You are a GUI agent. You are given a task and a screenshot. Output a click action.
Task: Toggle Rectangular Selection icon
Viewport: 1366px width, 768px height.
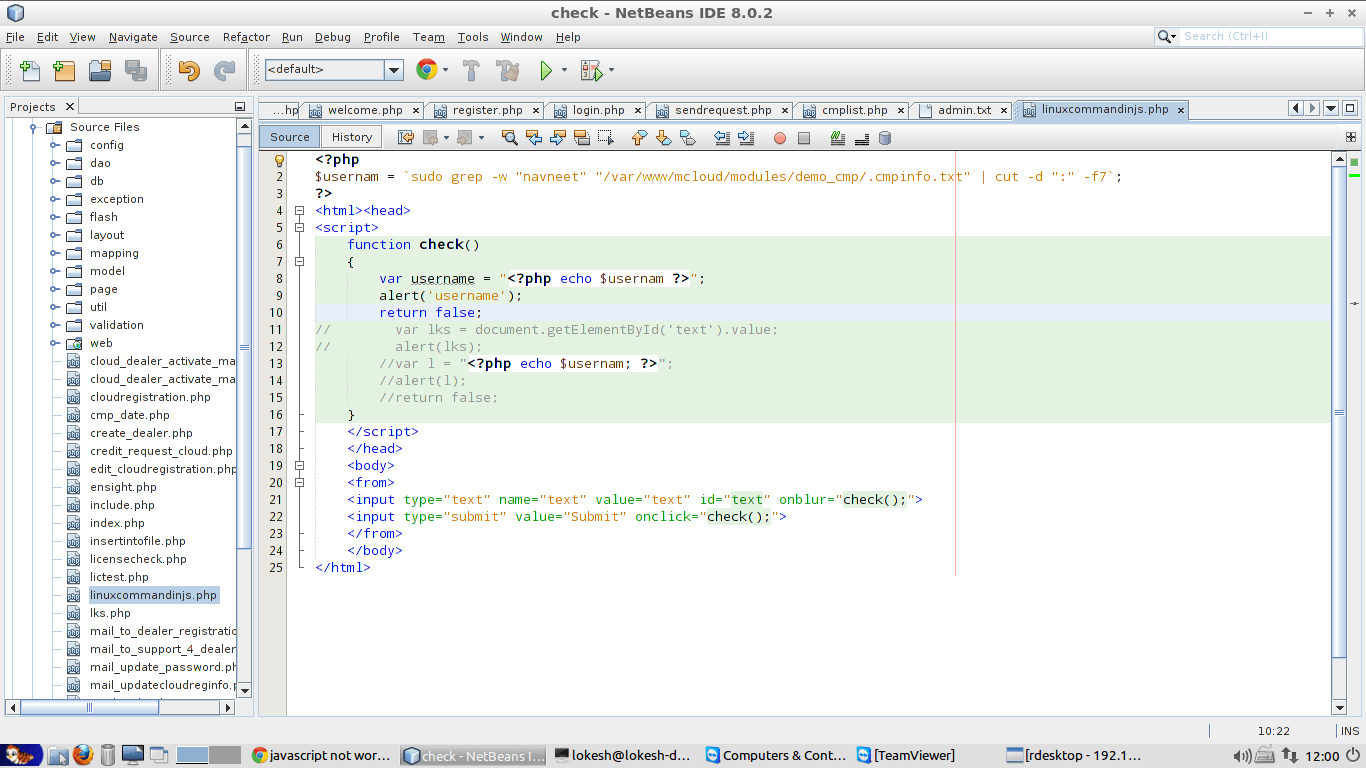(x=605, y=138)
